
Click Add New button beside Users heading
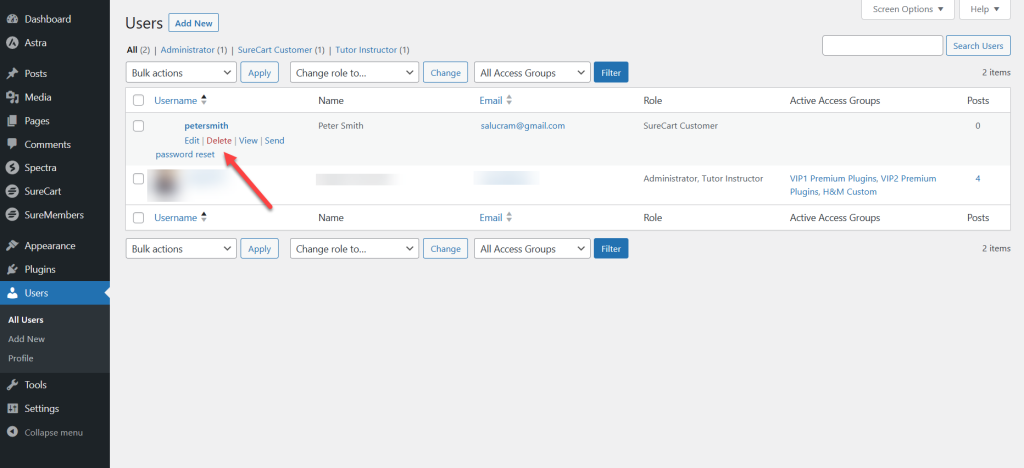193,23
